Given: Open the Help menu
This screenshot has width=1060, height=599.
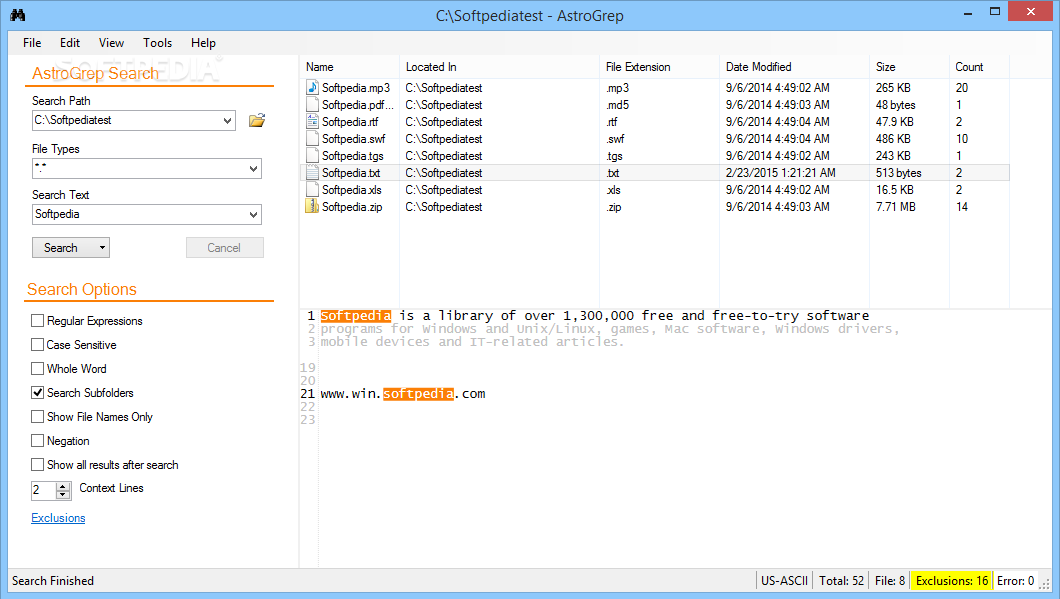Looking at the screenshot, I should click(203, 43).
